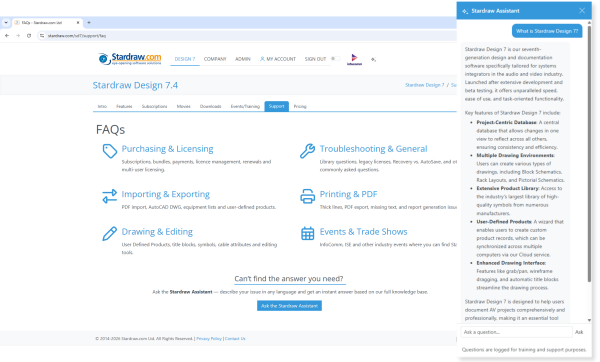The height and width of the screenshot is (362, 600).
Task: Open the browser tab search dropdown
Action: 6,23
